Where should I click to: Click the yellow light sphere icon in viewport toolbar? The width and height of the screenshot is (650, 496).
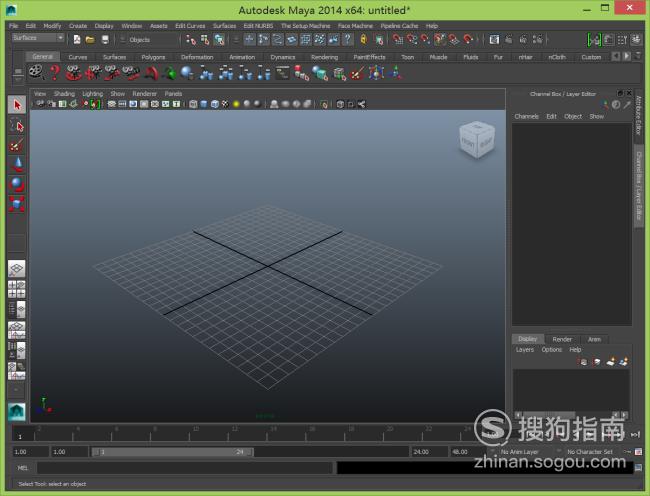point(236,104)
